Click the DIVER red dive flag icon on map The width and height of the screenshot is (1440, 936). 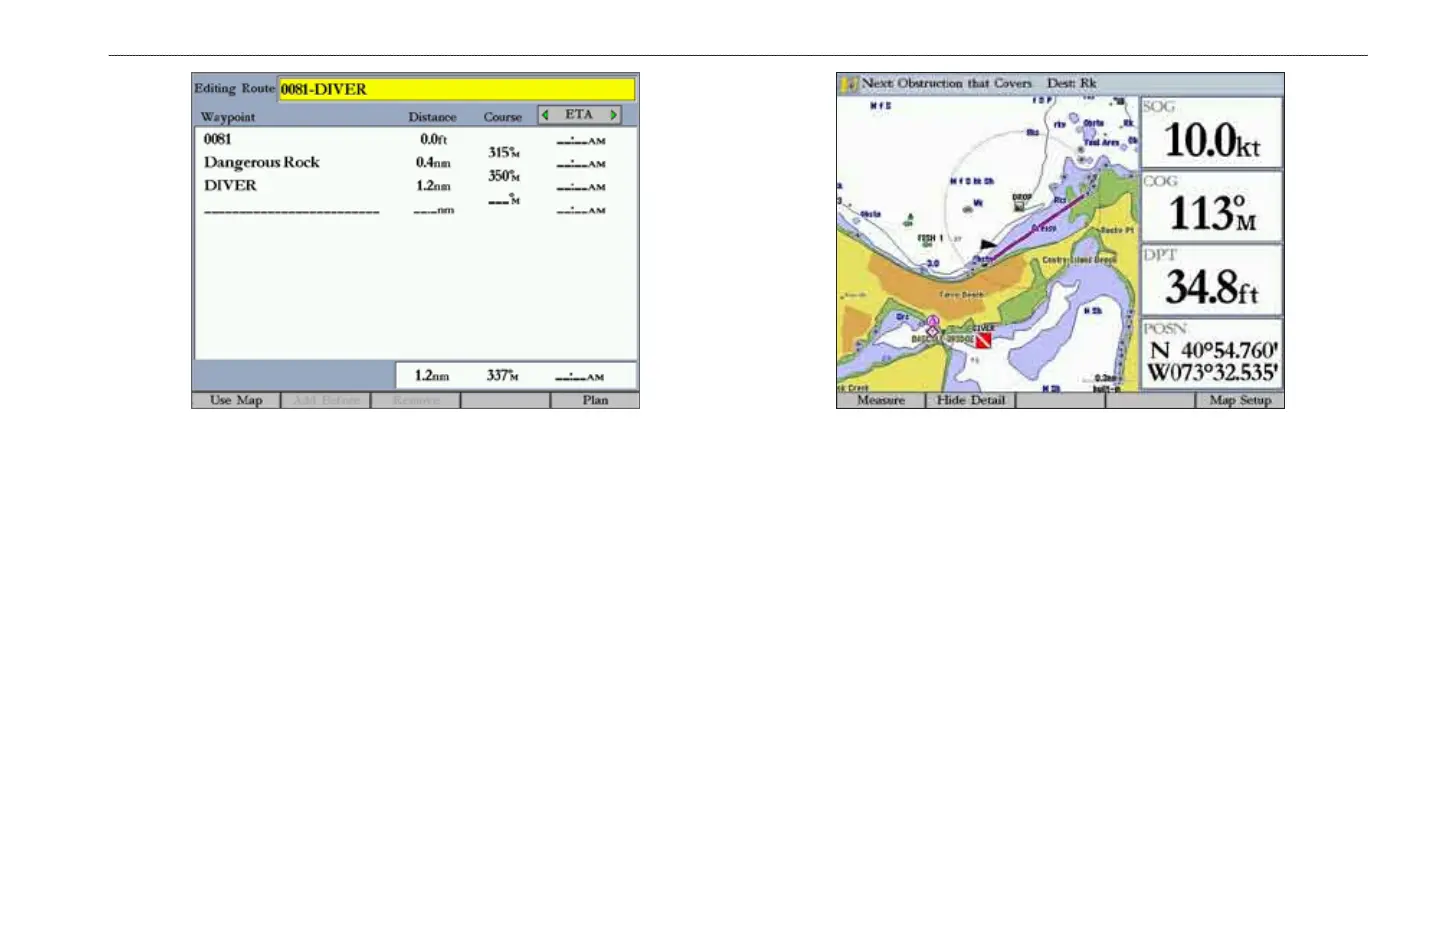point(983,342)
